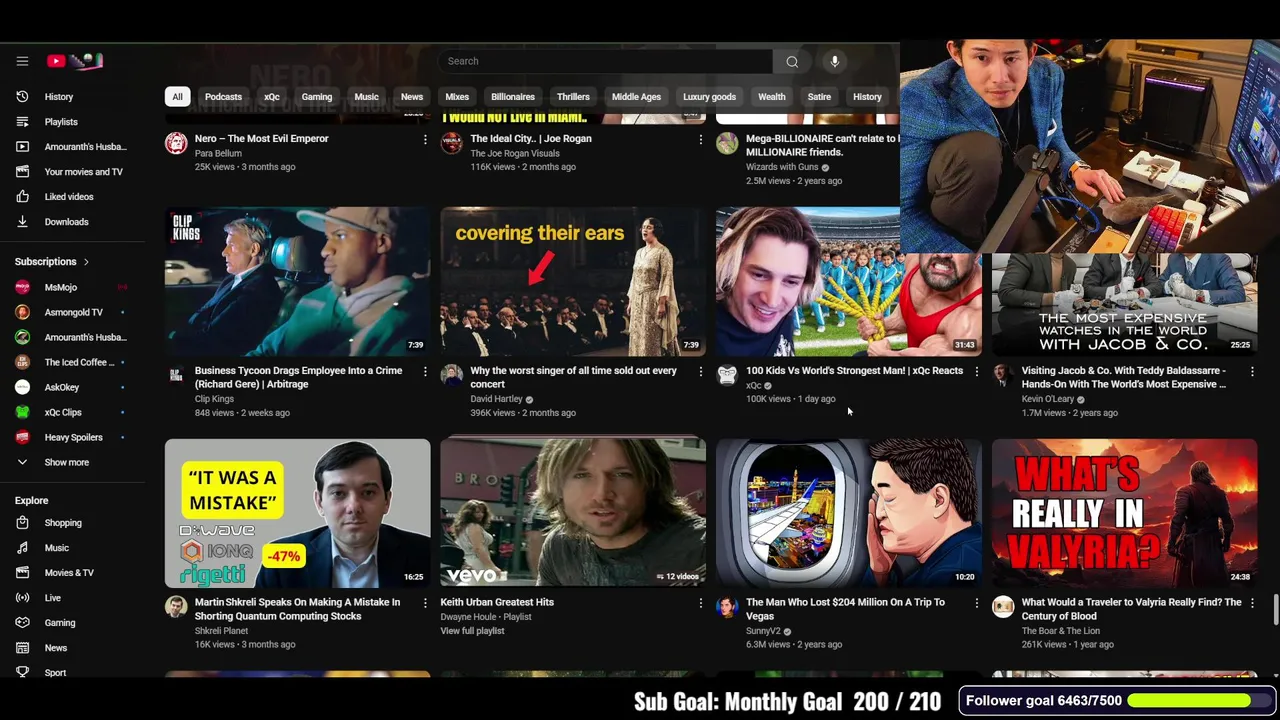The width and height of the screenshot is (1280, 720).
Task: Open options for Business Tycoon Arbitrage video
Action: coord(425,371)
